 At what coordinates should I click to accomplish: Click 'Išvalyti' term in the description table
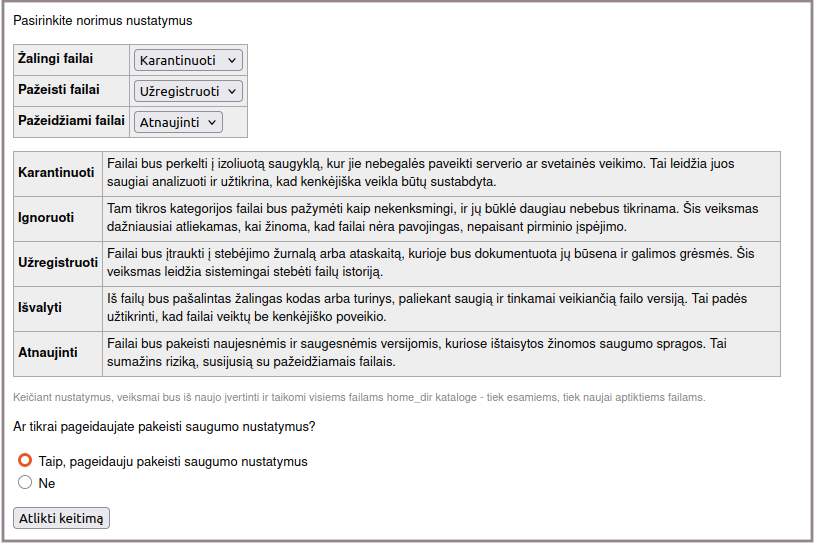click(41, 307)
